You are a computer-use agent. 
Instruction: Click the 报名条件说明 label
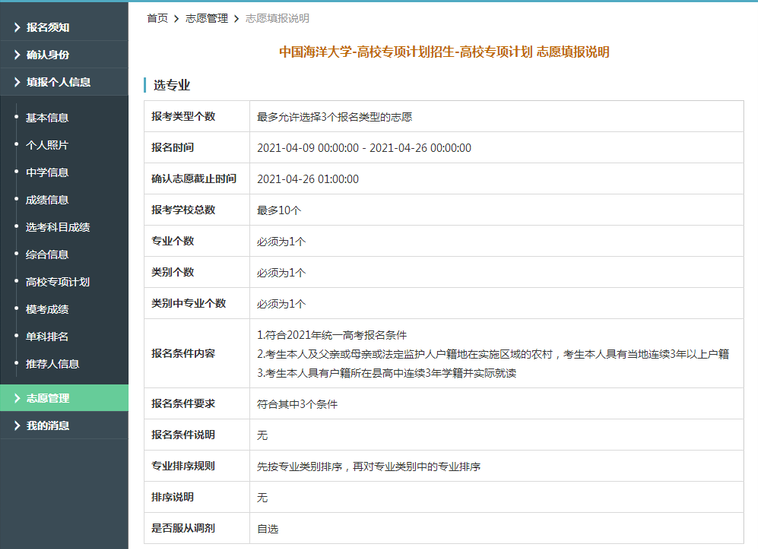[183, 435]
